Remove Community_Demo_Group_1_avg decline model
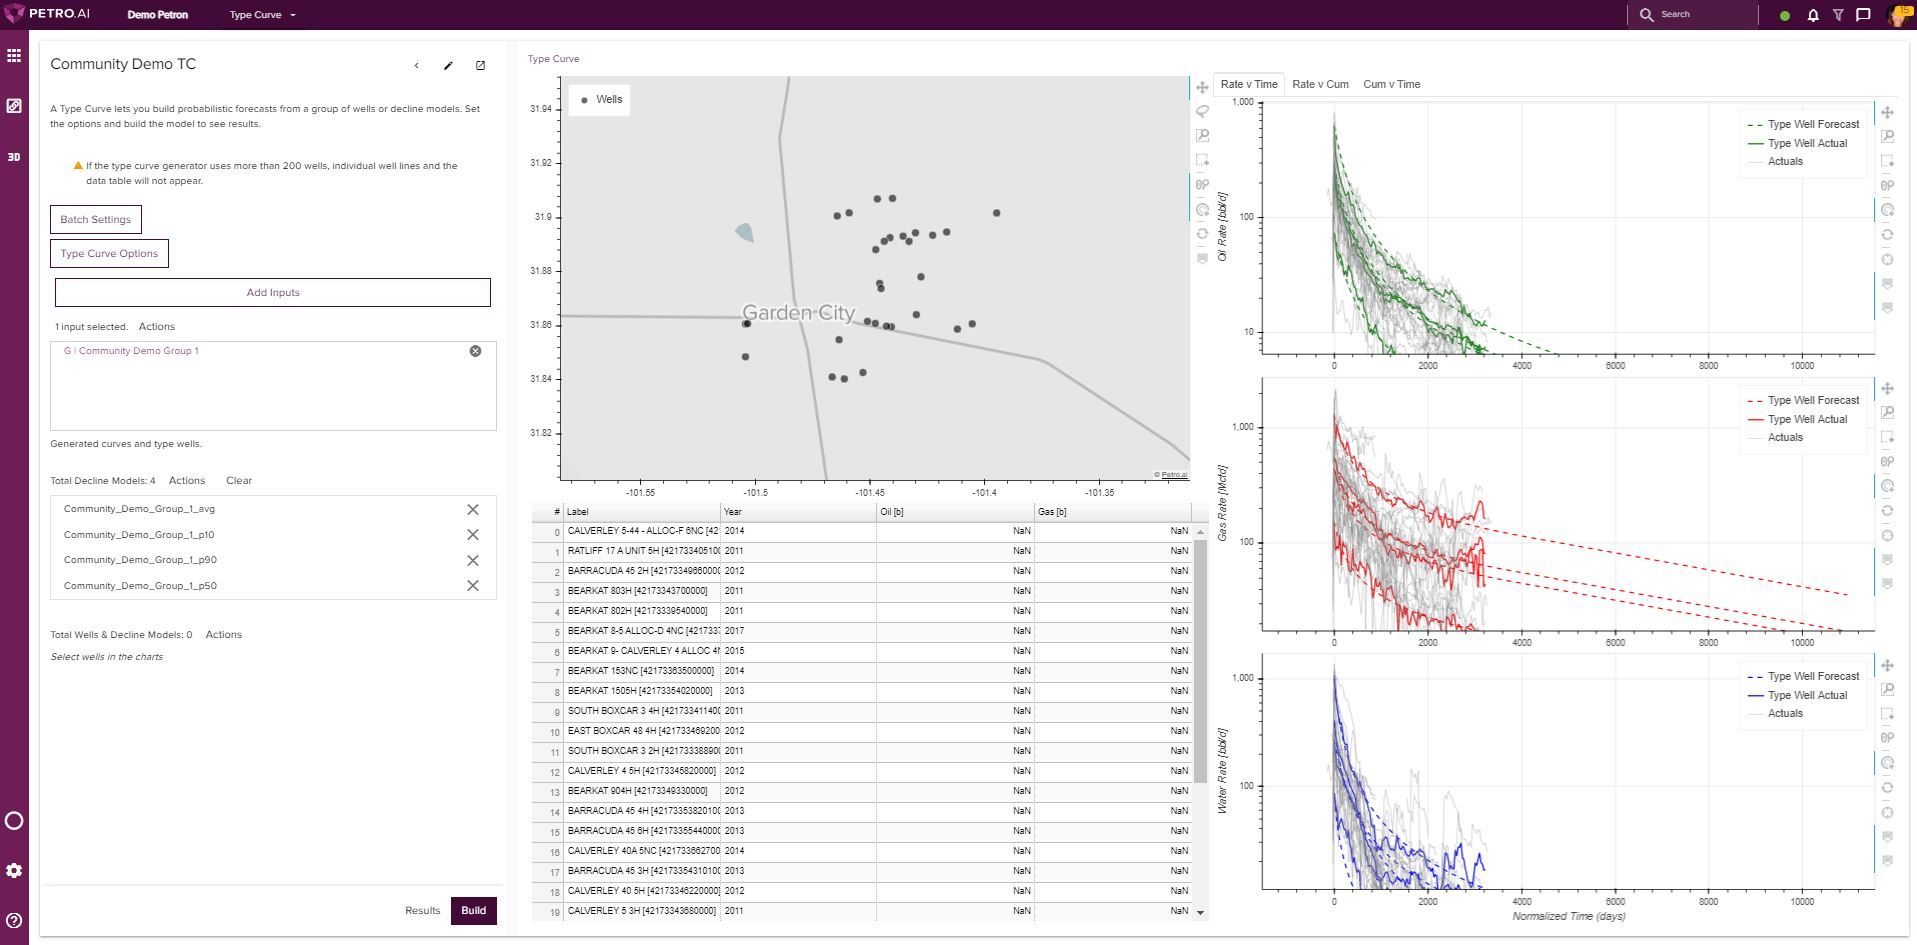The height and width of the screenshot is (945, 1917). (473, 510)
